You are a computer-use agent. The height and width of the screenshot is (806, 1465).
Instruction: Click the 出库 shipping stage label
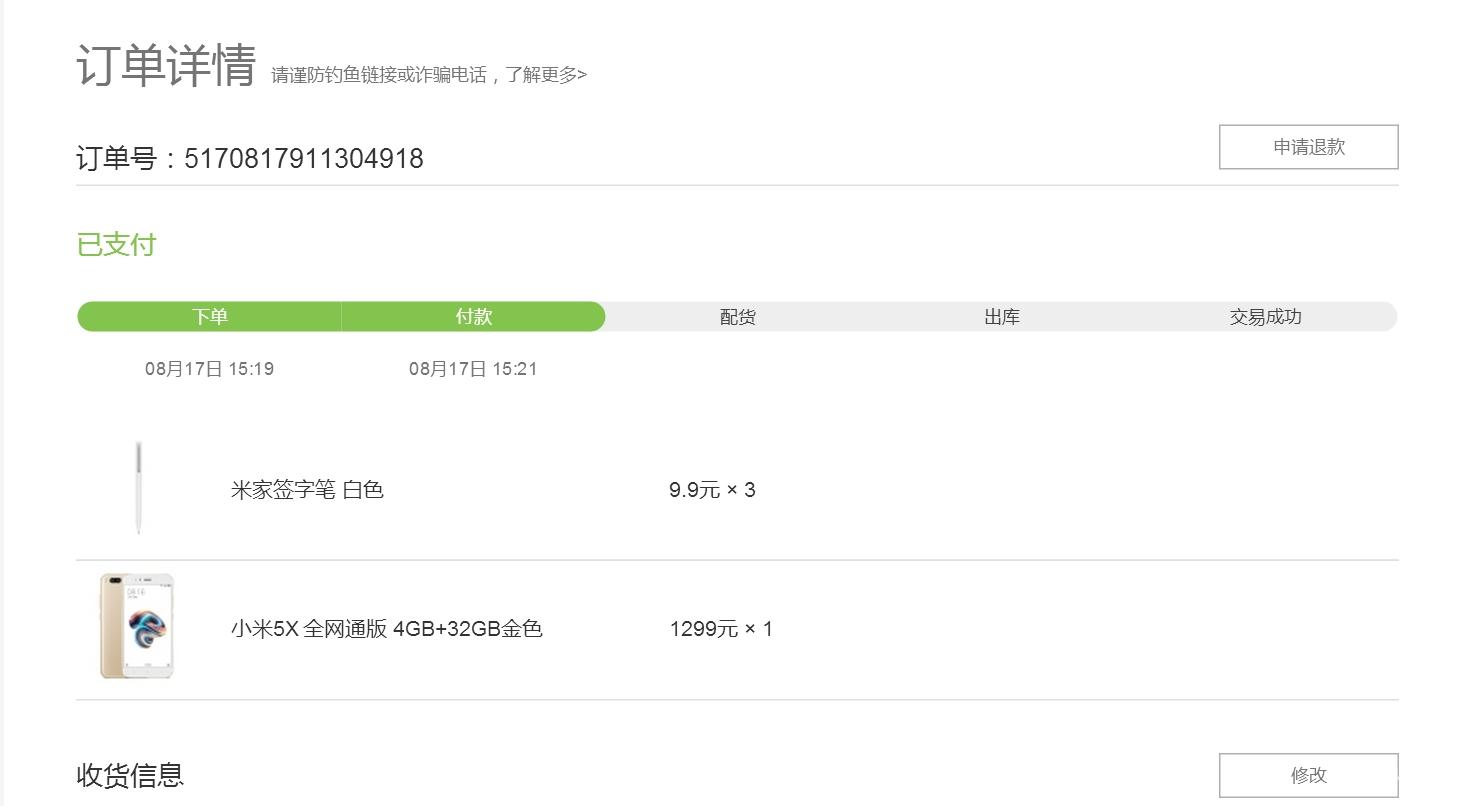click(x=1000, y=316)
